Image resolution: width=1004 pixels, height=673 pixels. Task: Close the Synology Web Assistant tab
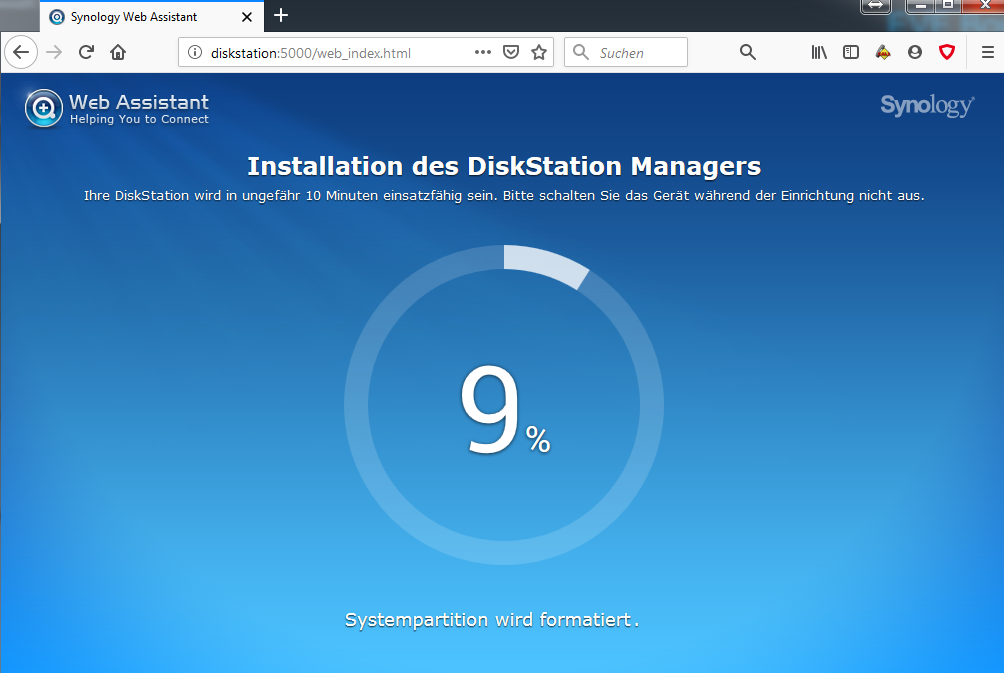(x=247, y=17)
